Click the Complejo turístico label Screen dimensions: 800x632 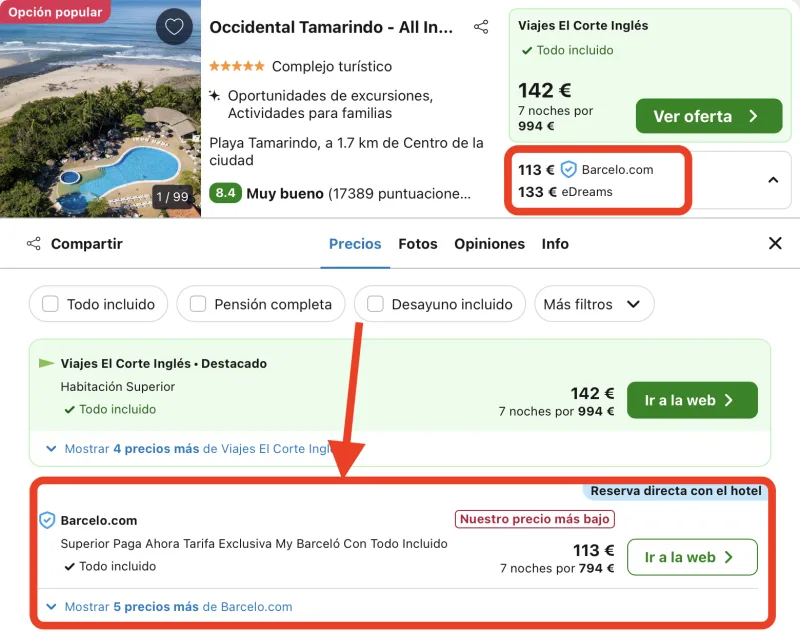click(332, 66)
